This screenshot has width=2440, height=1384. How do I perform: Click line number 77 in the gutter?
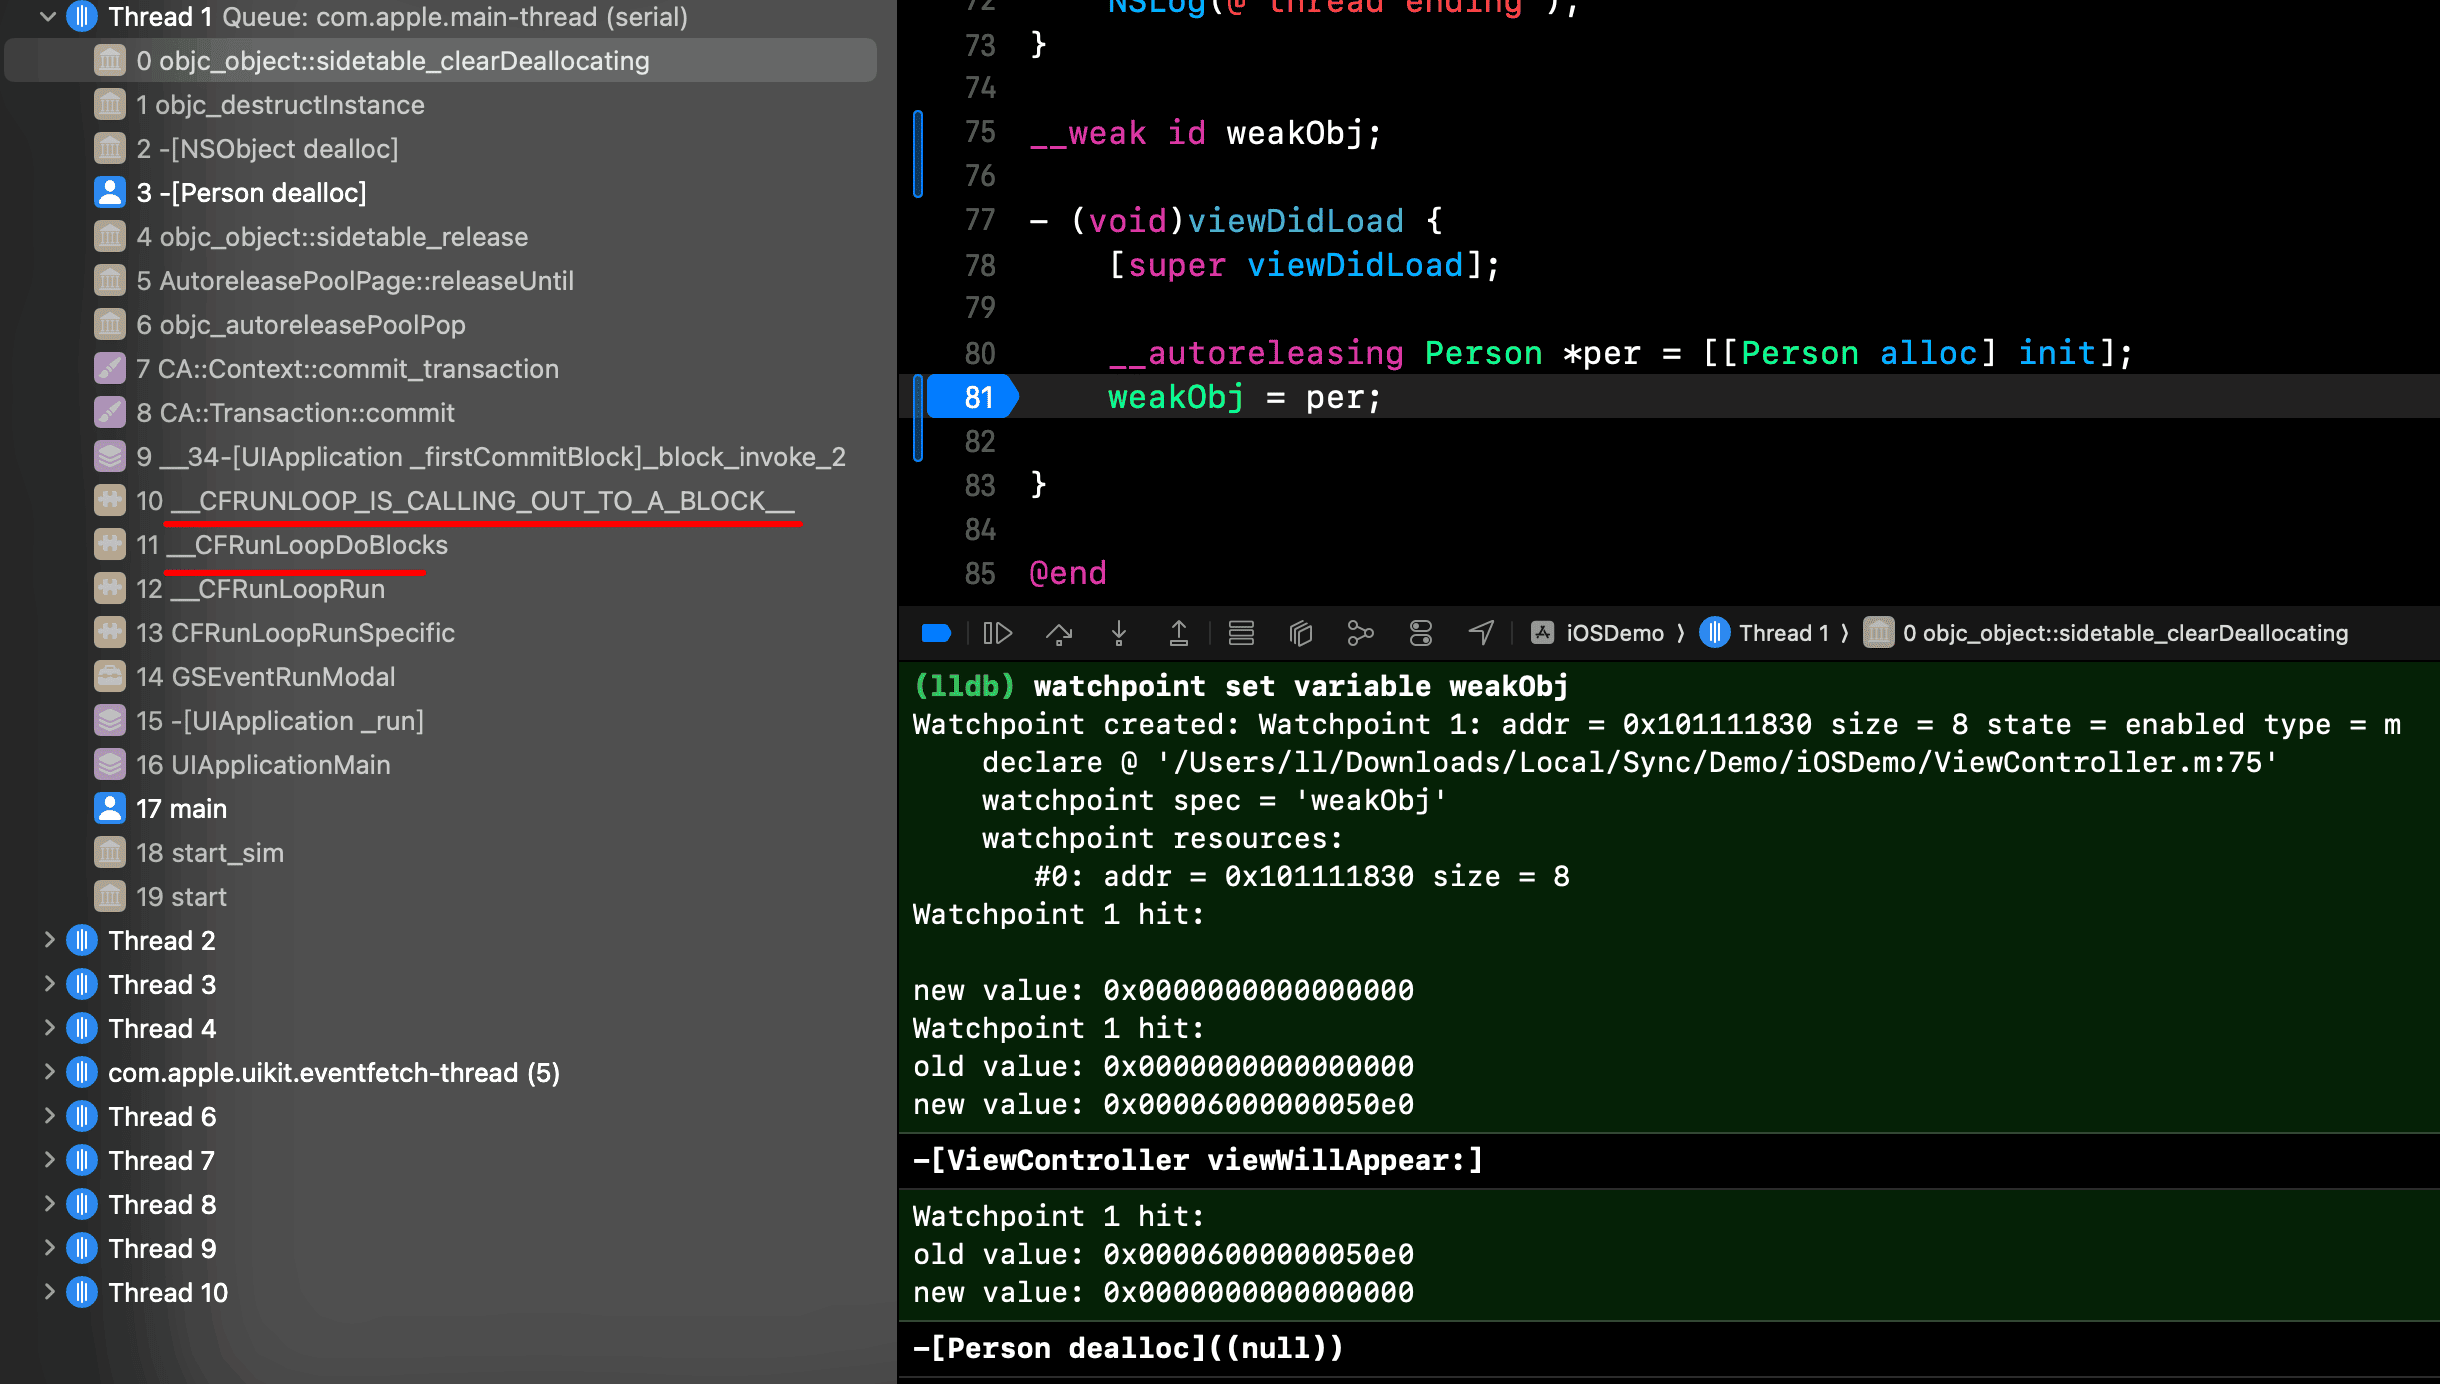coord(979,221)
